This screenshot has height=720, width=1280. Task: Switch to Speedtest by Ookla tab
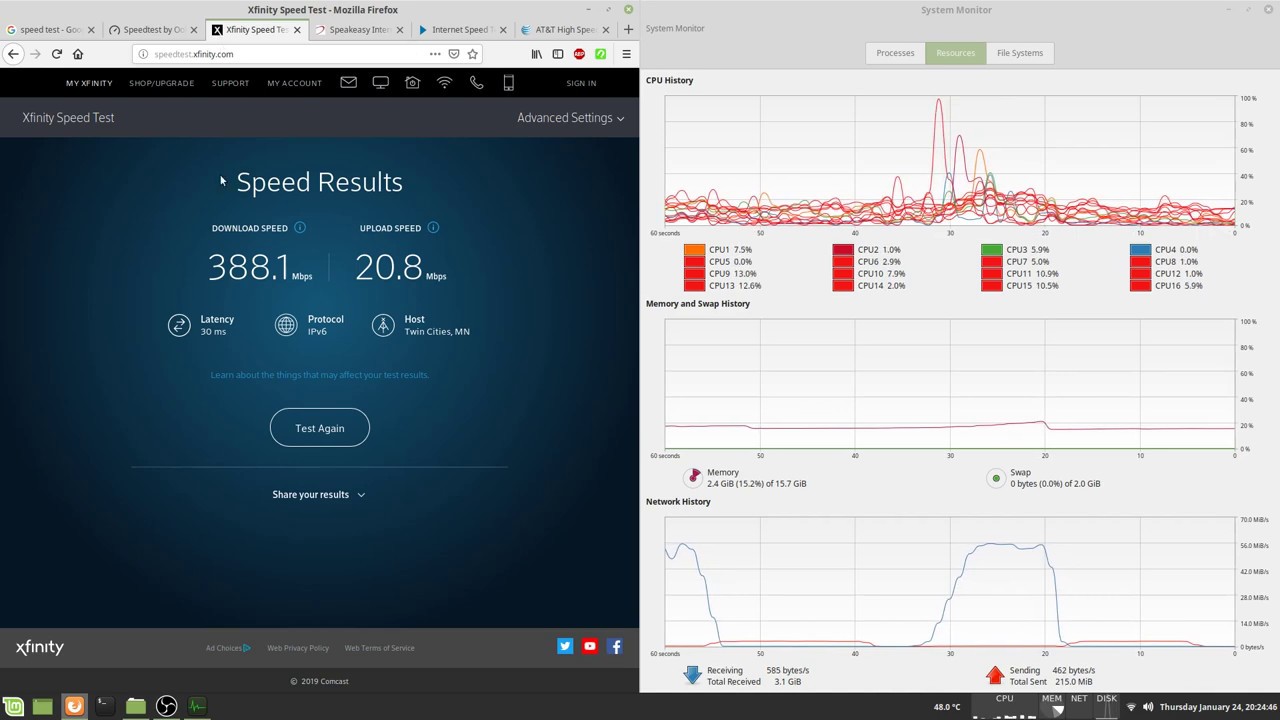click(x=152, y=29)
